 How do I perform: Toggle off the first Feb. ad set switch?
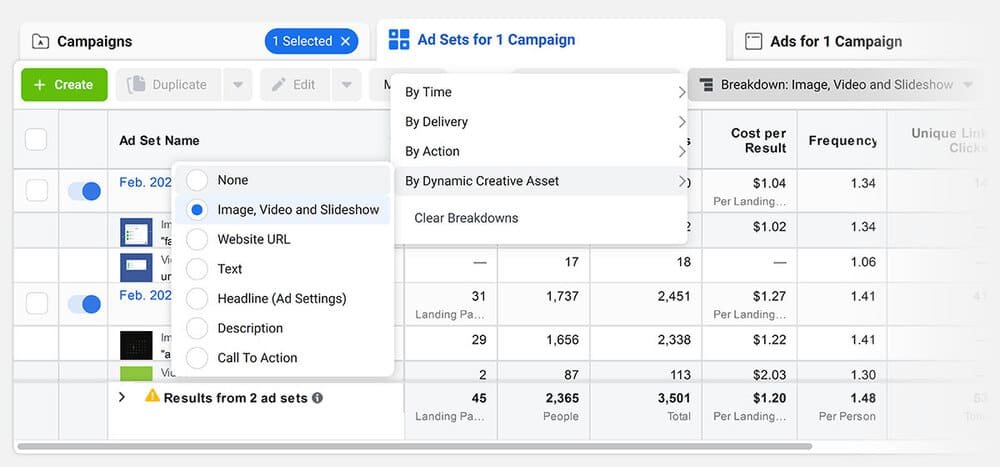(x=84, y=191)
